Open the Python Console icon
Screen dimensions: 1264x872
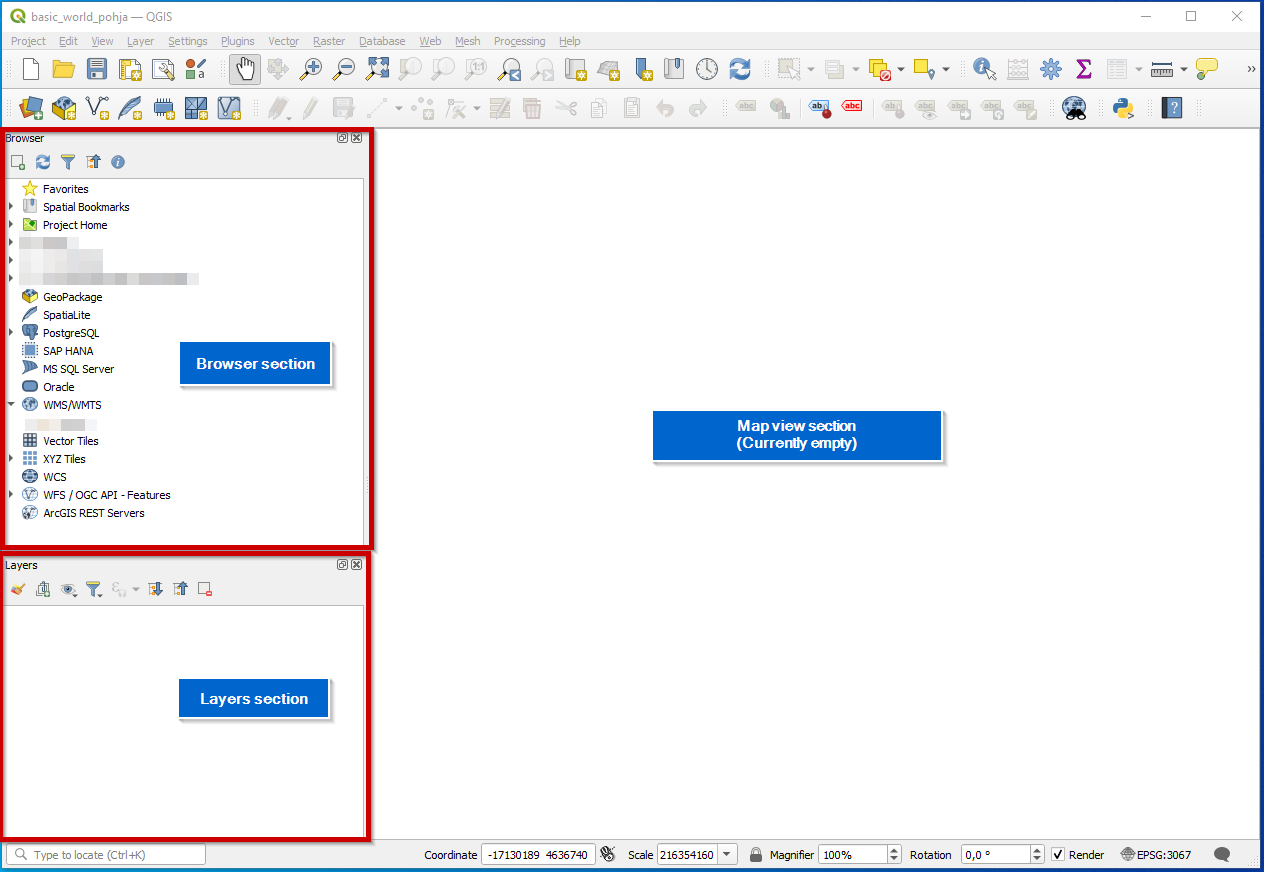tap(1124, 108)
